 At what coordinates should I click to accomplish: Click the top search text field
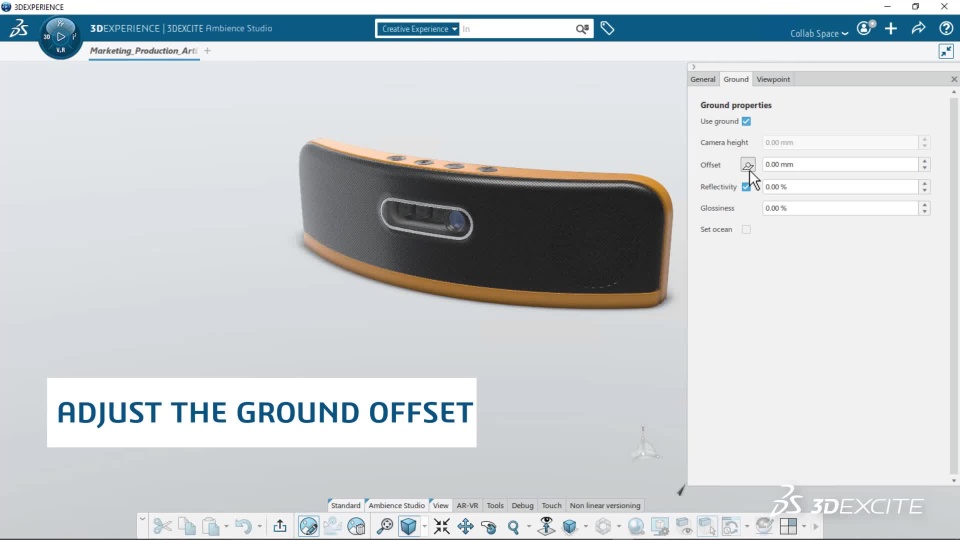(x=516, y=29)
